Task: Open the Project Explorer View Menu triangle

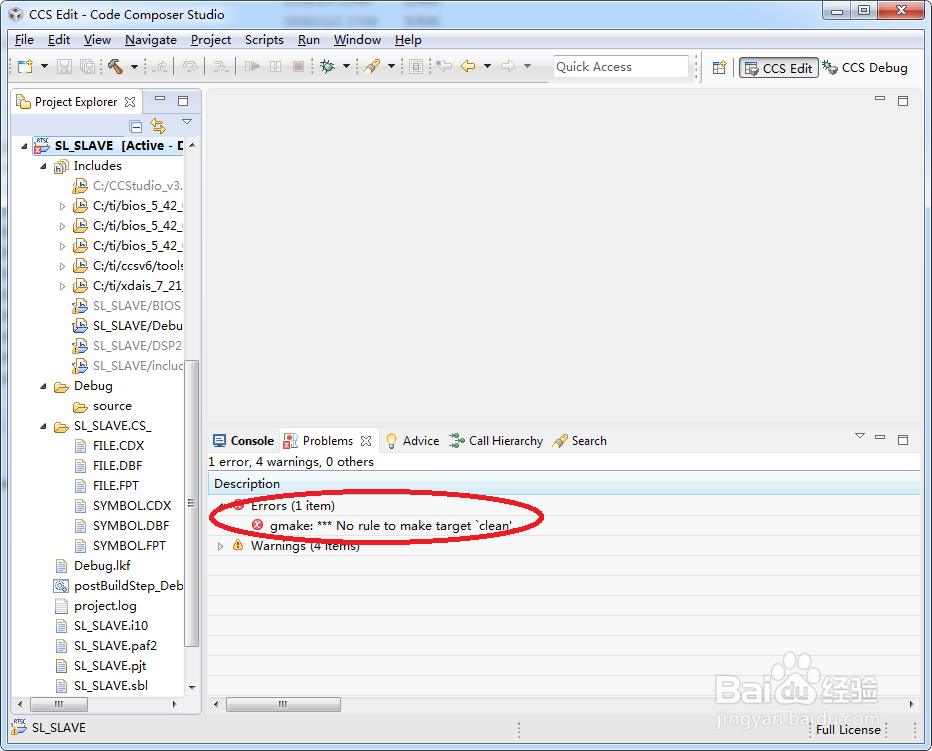Action: pos(187,122)
